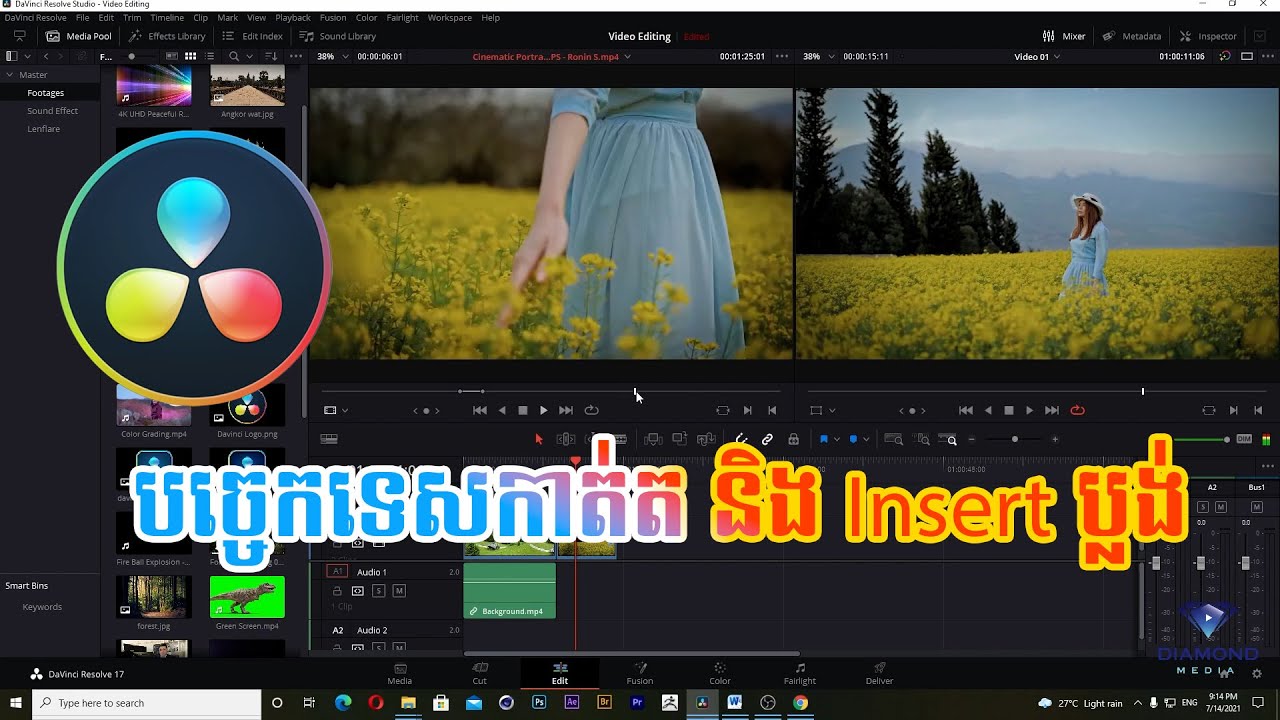Lock the Audio 1 track
This screenshot has height=720, width=1280.
(x=337, y=591)
